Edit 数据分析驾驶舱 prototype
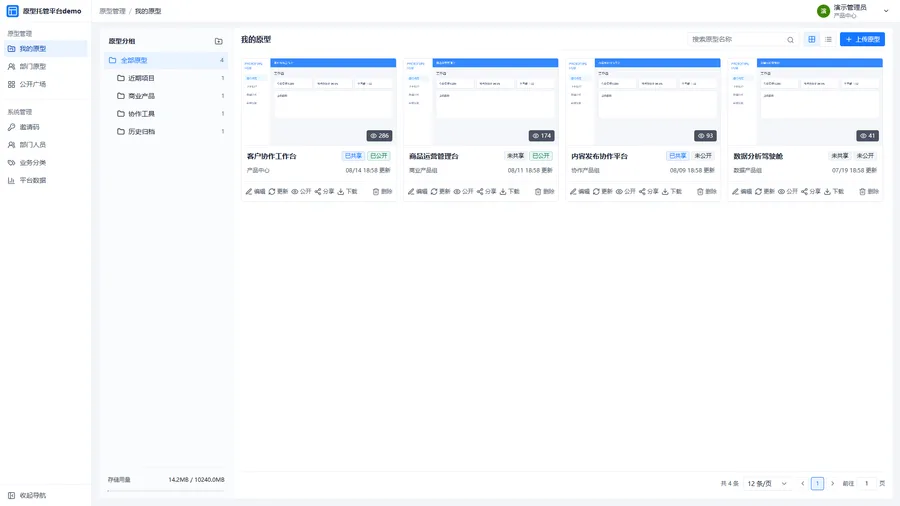 pyautogui.click(x=742, y=192)
